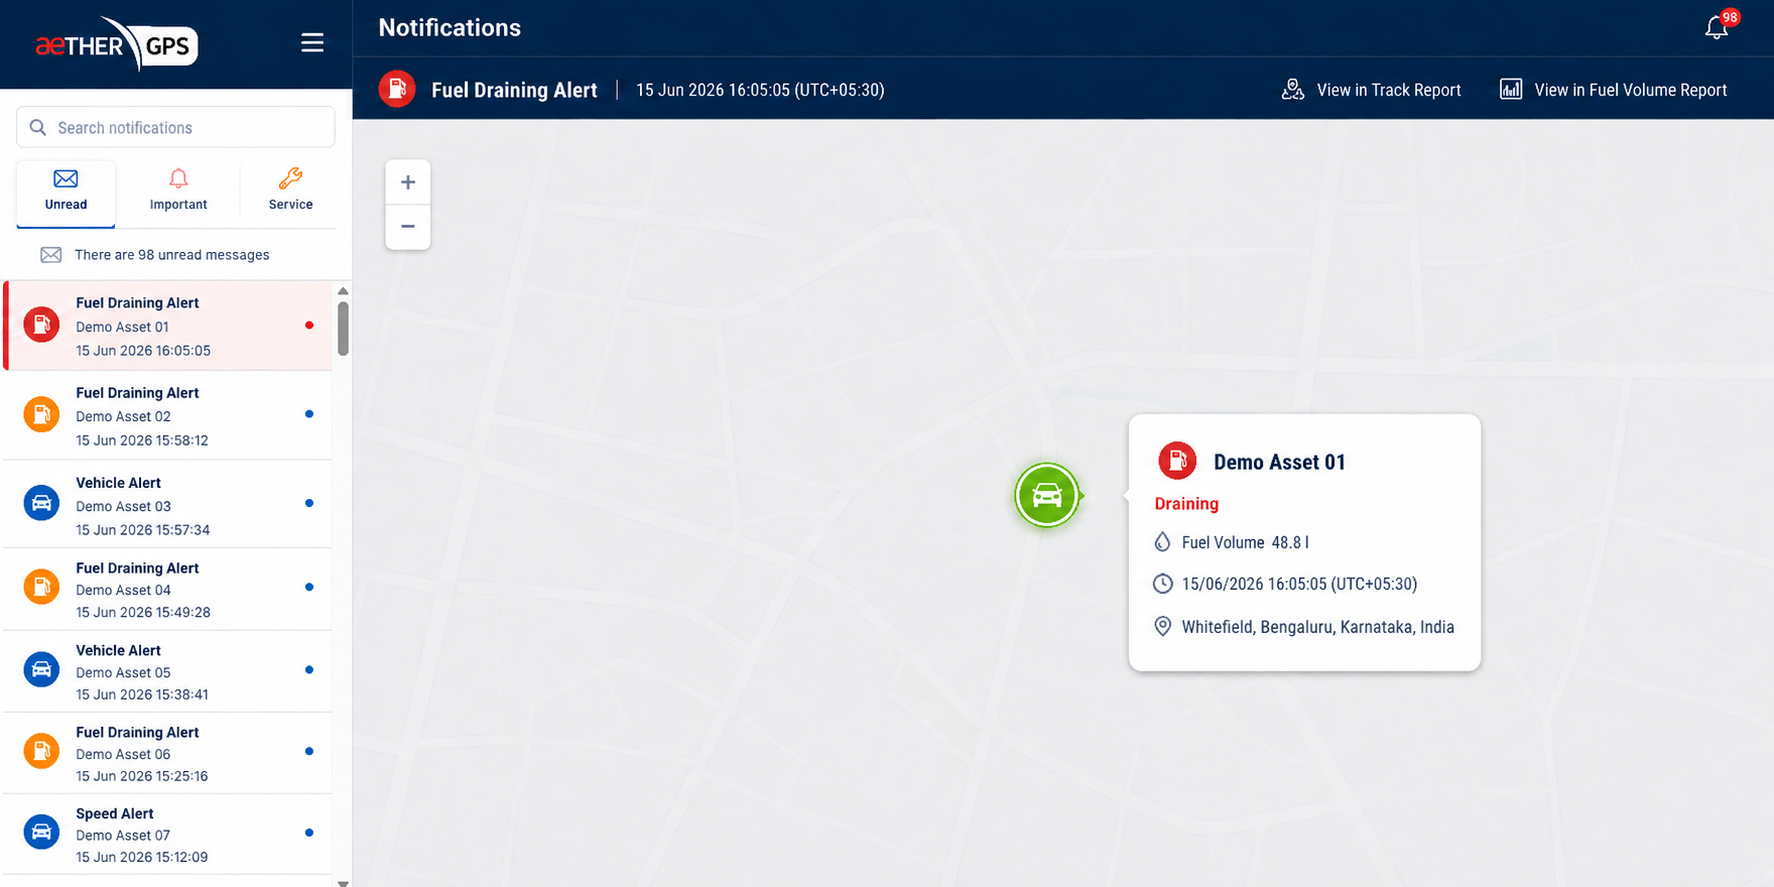Screen dimensions: 1774x887
Task: Zoom out the map with minus button
Action: 408,227
